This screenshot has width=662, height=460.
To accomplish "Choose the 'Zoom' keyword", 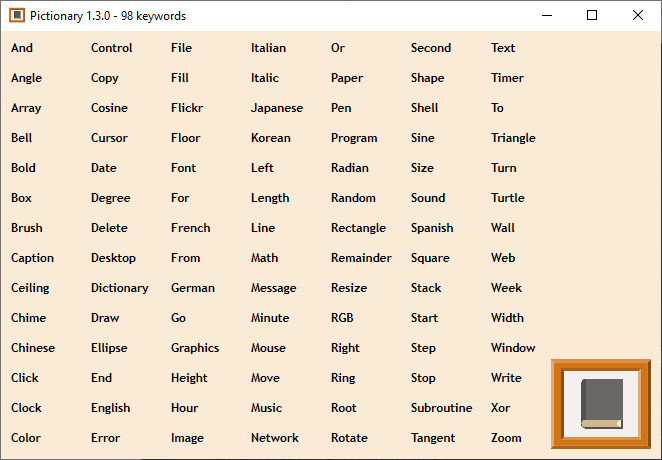I will [x=506, y=438].
